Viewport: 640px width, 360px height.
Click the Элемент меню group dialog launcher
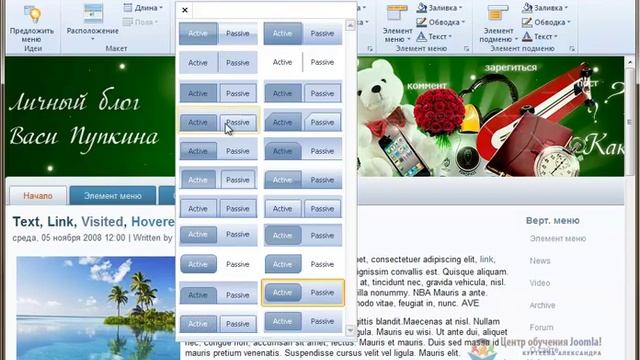click(x=467, y=49)
